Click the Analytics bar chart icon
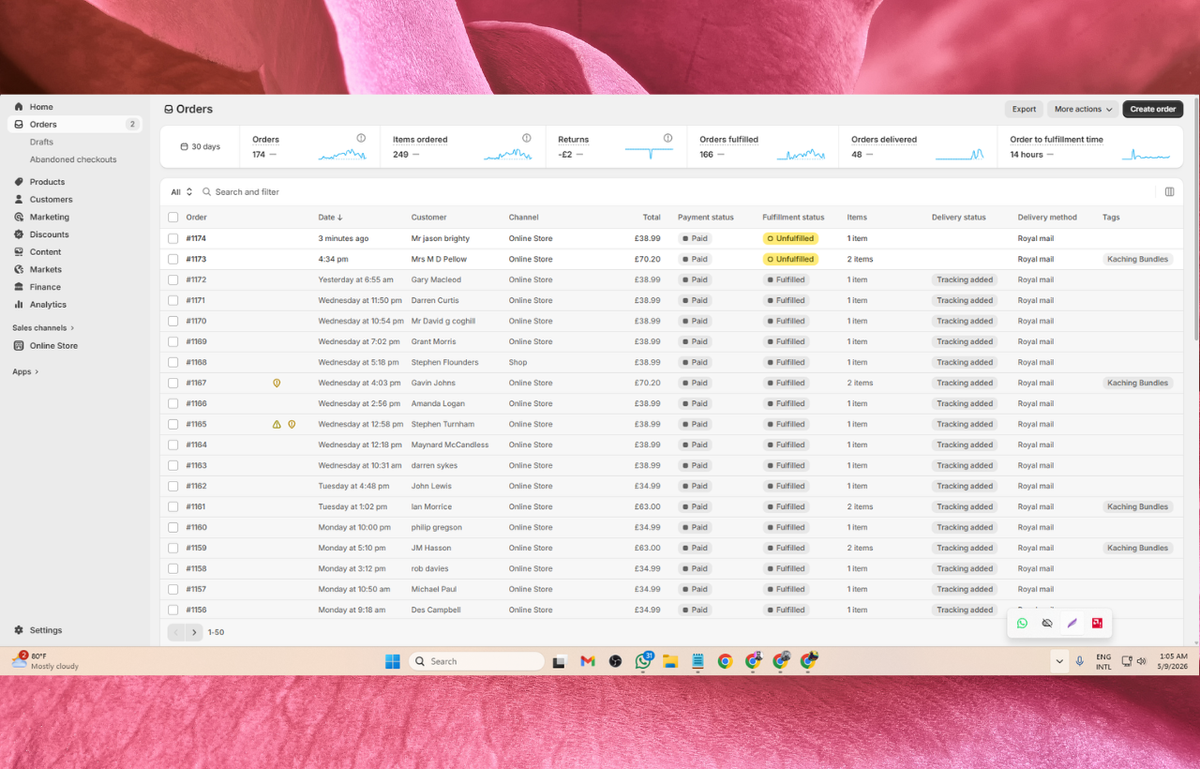This screenshot has height=769, width=1200. point(19,304)
